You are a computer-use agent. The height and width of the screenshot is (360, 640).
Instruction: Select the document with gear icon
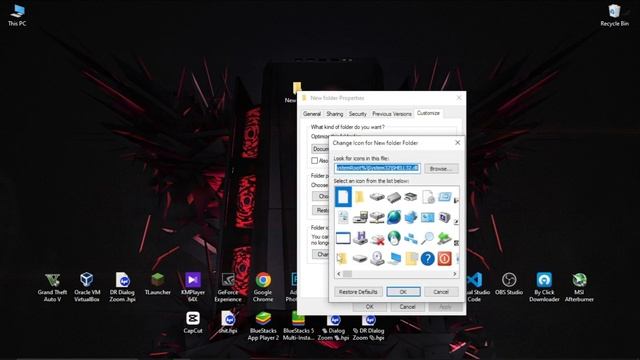(x=428, y=197)
